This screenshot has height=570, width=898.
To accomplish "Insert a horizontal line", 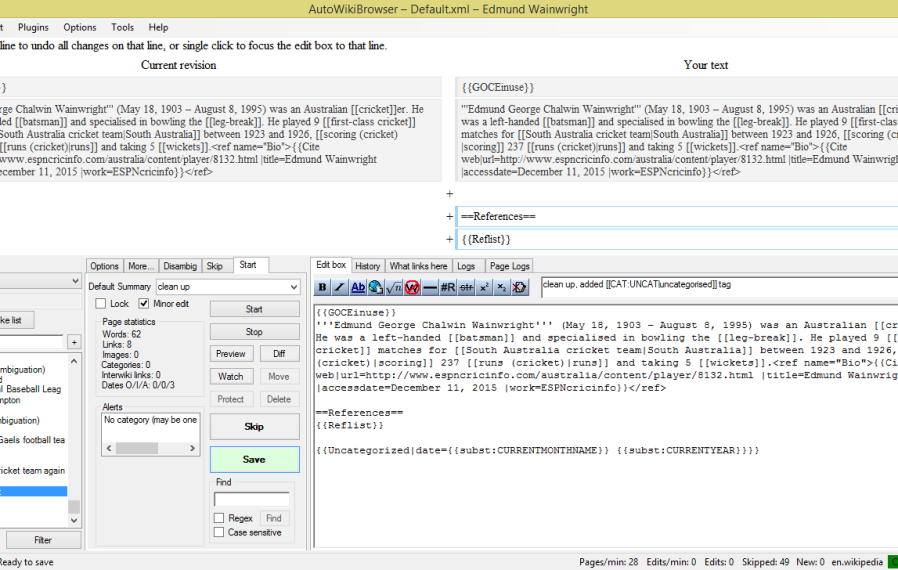I will point(430,287).
